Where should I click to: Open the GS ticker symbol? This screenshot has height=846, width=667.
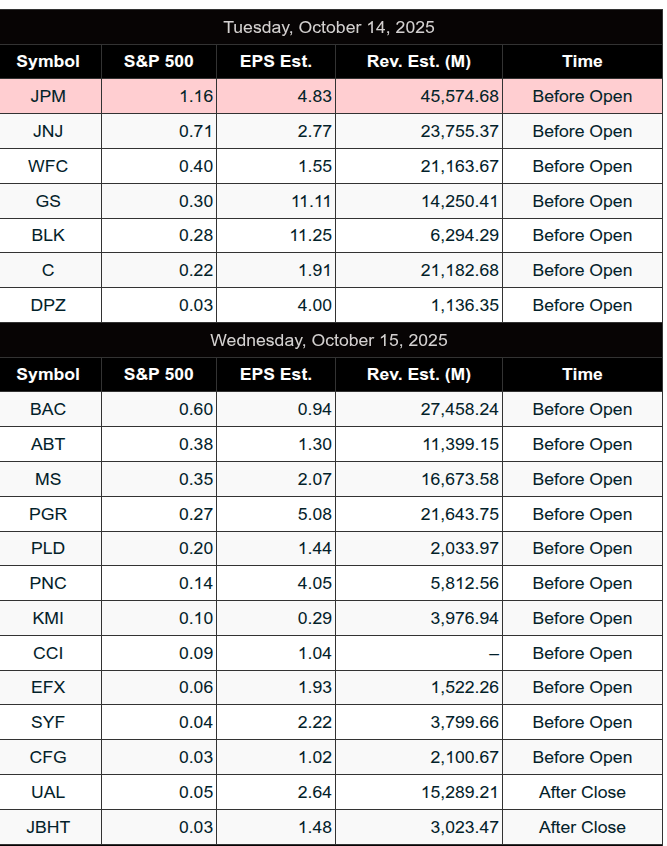(48, 201)
